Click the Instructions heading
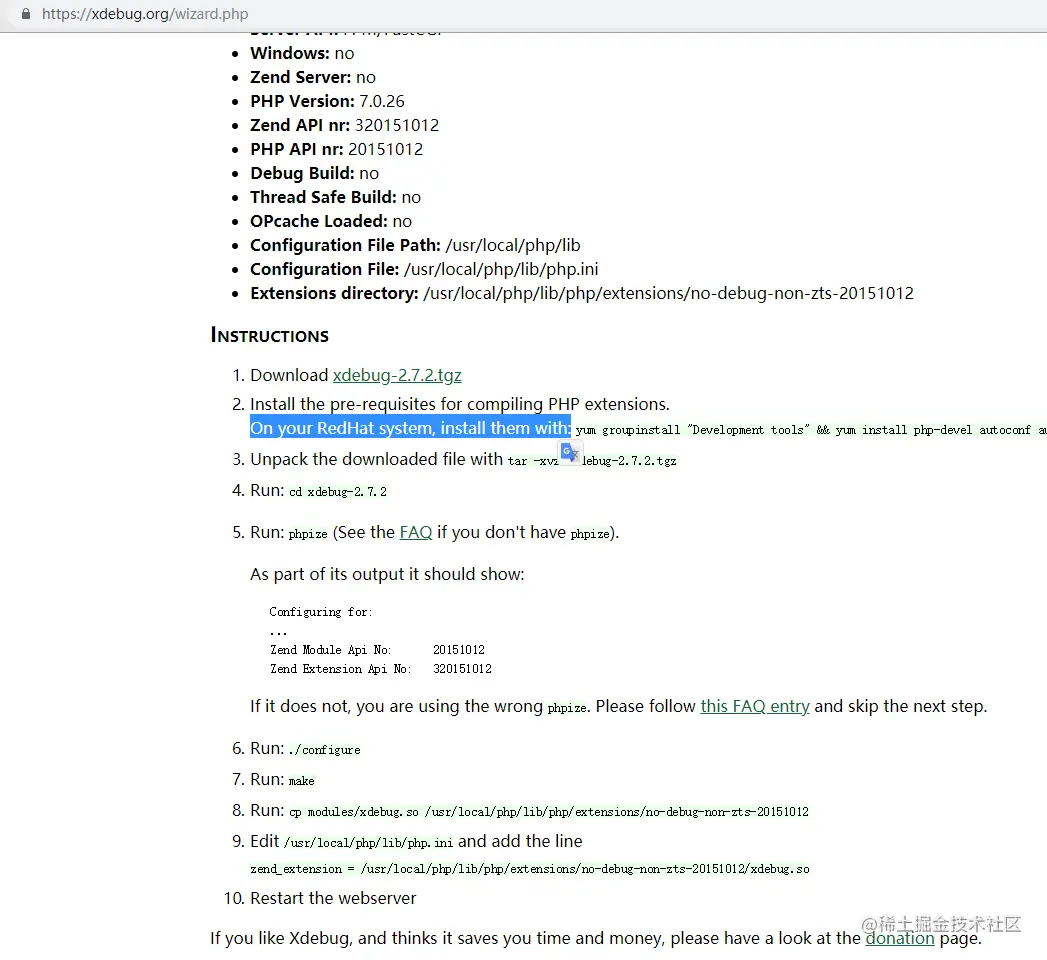 270,335
